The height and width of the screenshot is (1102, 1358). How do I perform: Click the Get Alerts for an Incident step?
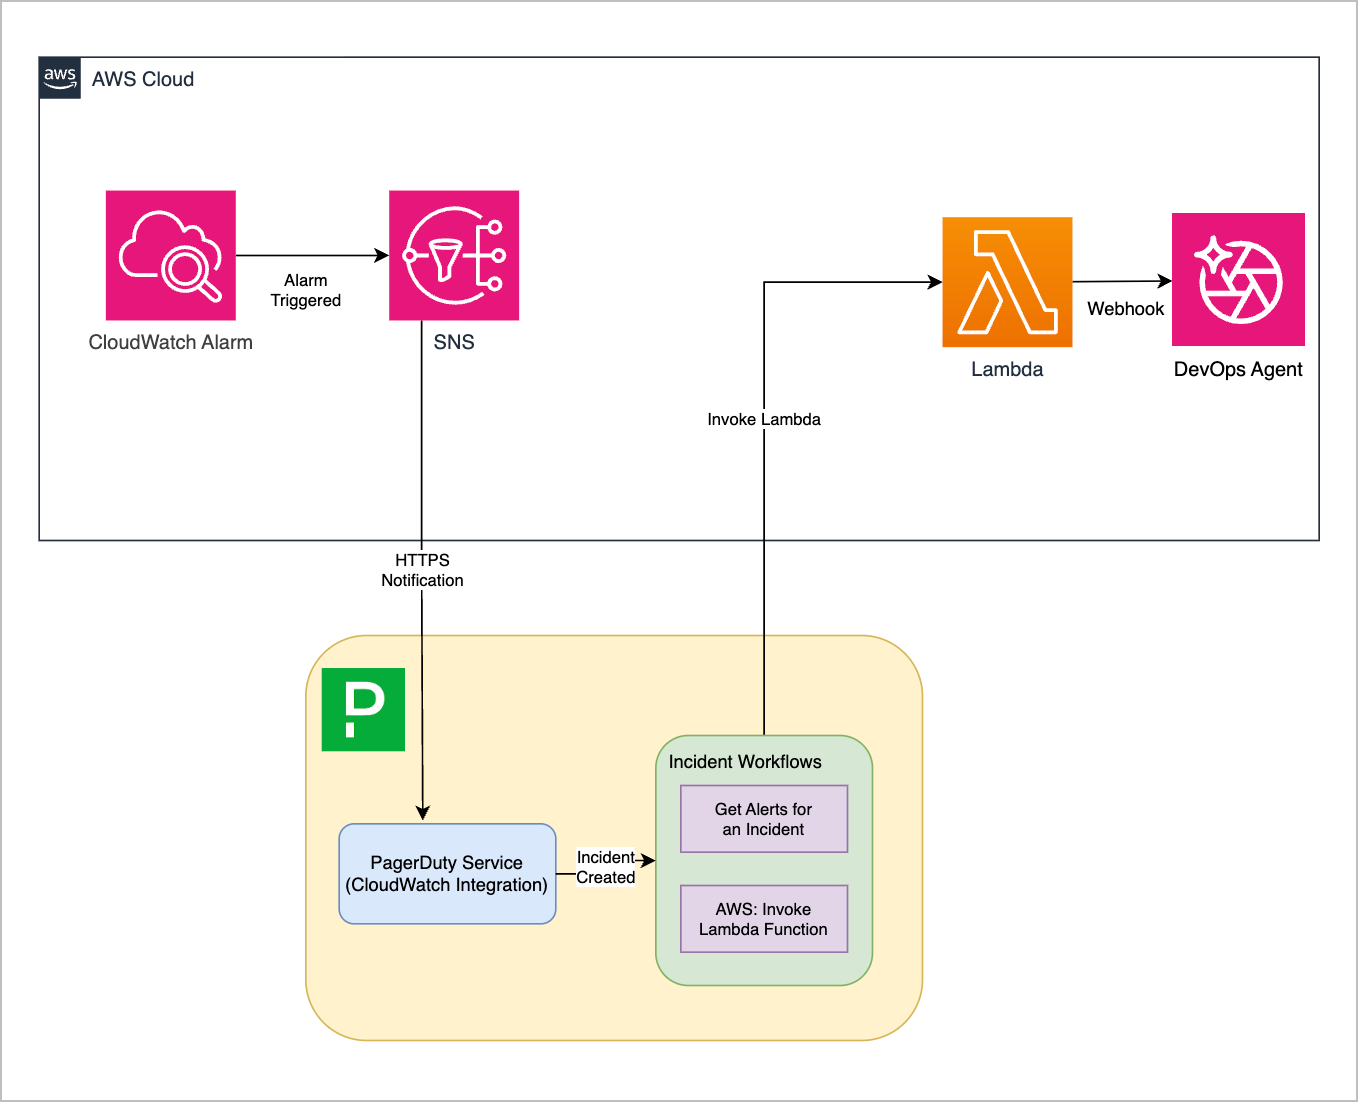[764, 819]
